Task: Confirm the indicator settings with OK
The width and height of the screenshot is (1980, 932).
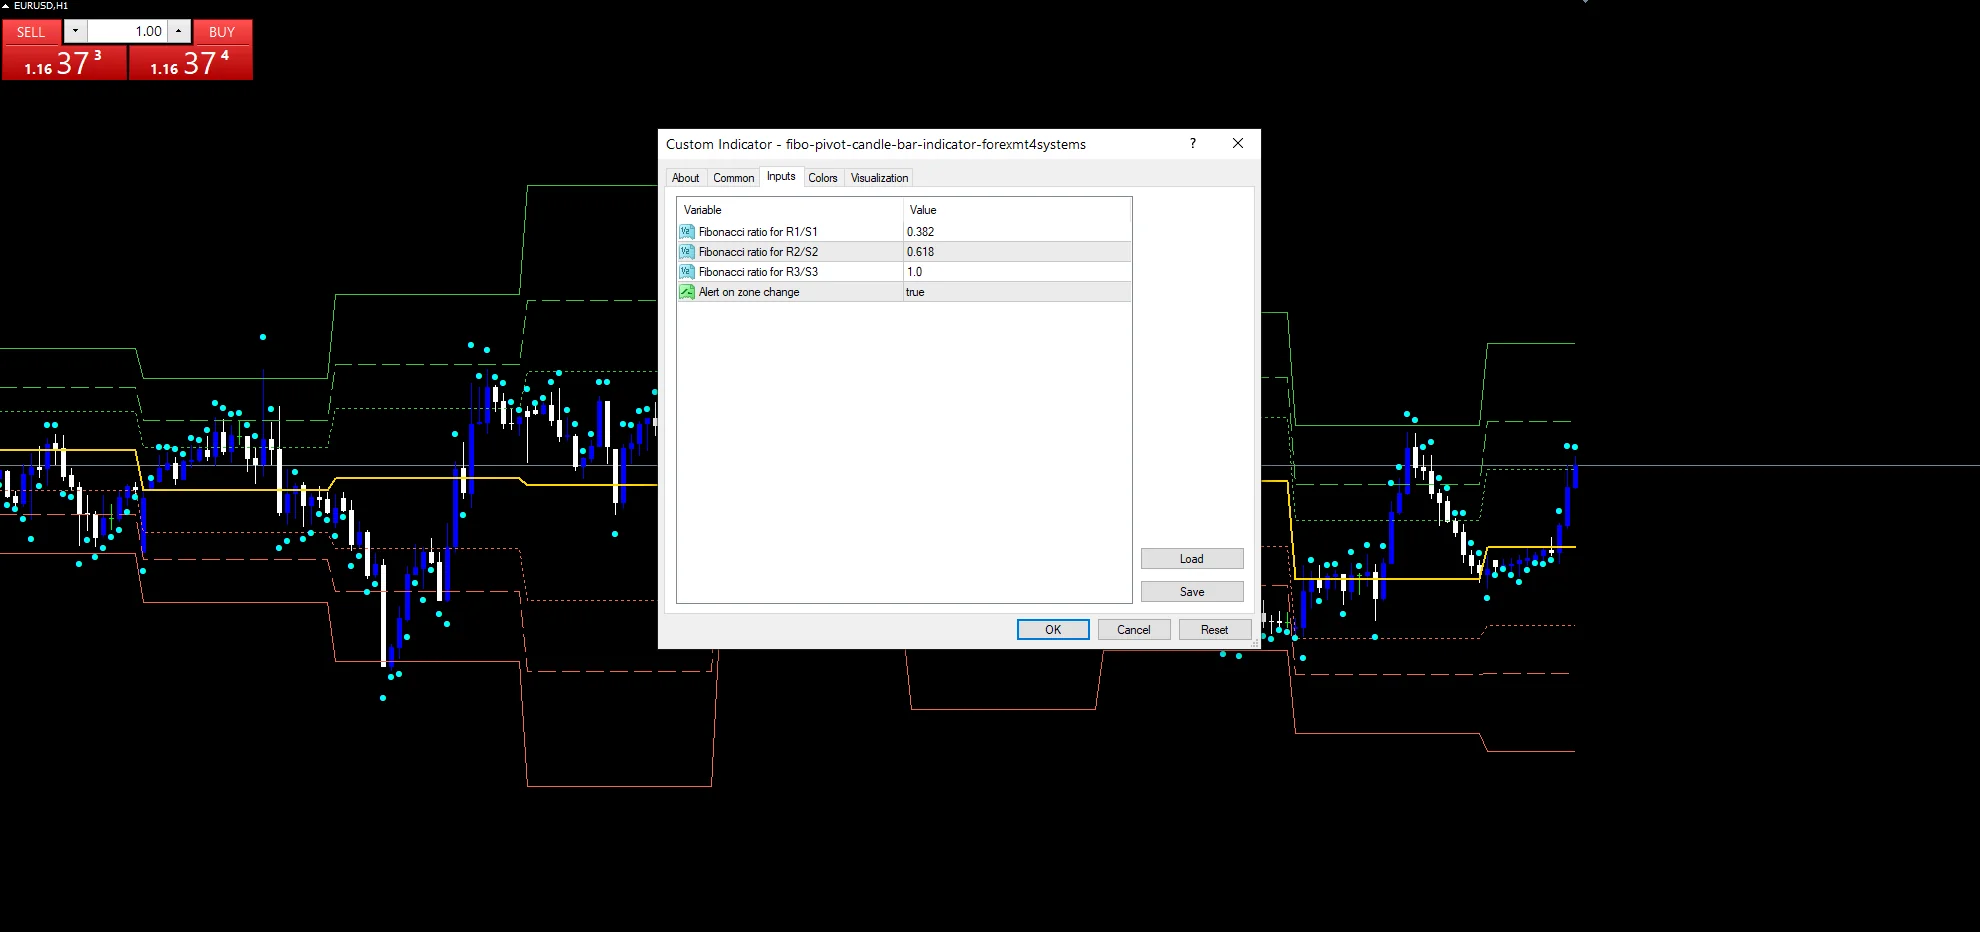Action: tap(1053, 630)
